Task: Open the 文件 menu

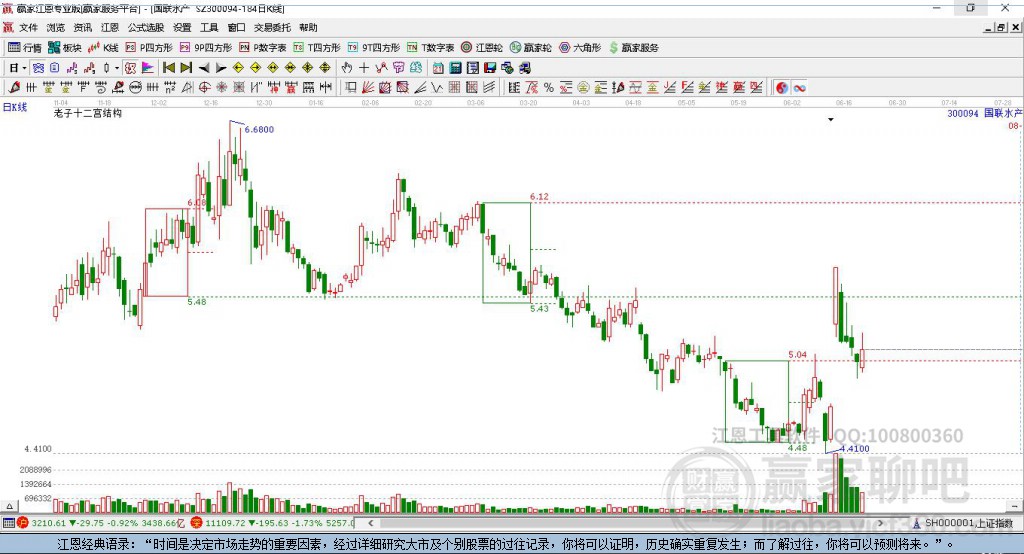Action: 28,27
